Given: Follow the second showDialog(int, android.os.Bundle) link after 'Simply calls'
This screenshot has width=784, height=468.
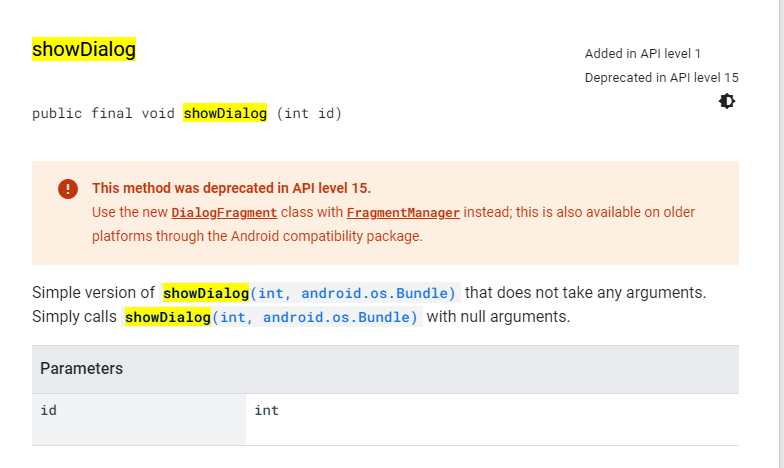Looking at the screenshot, I should (272, 317).
